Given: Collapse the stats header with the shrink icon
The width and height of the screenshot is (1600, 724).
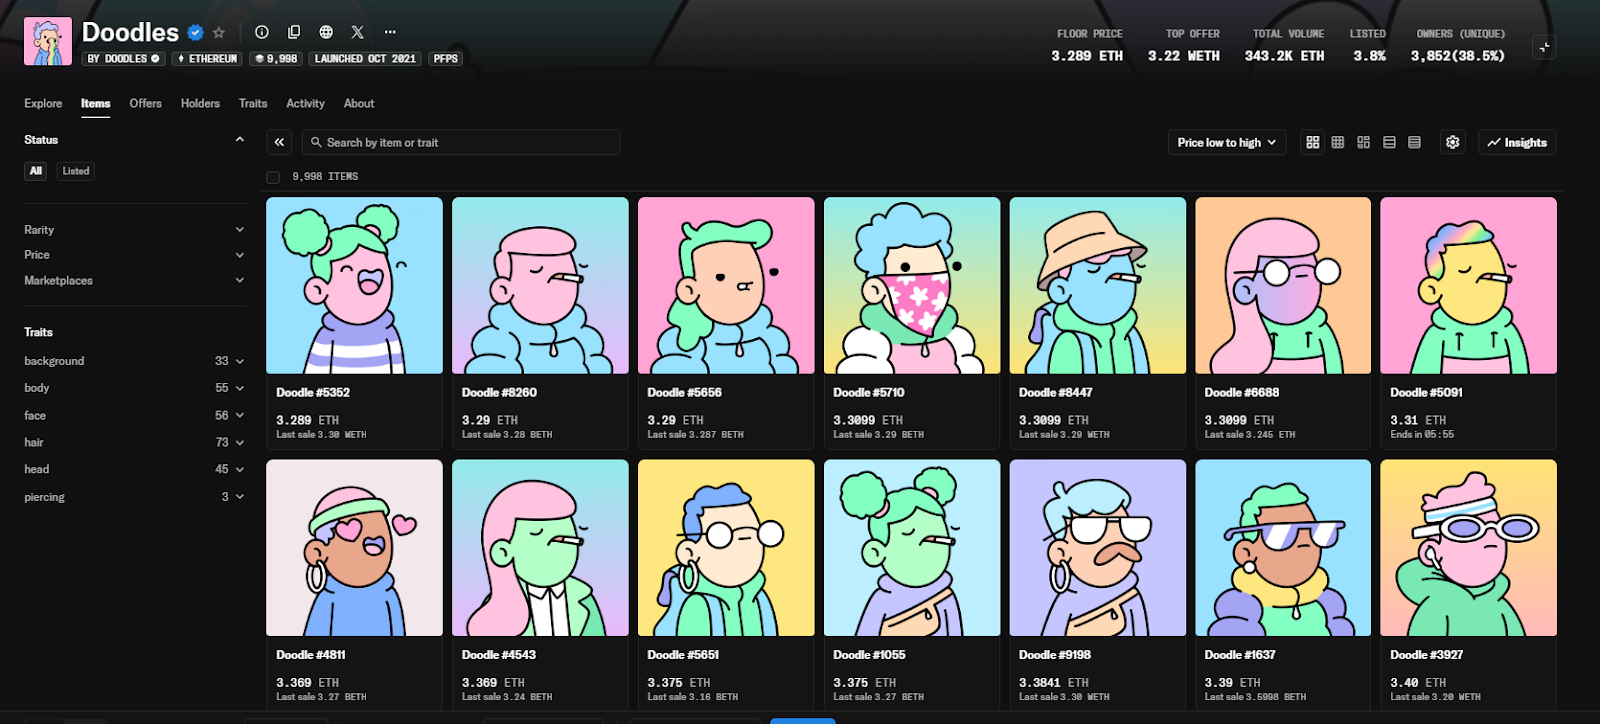Looking at the screenshot, I should [1545, 47].
